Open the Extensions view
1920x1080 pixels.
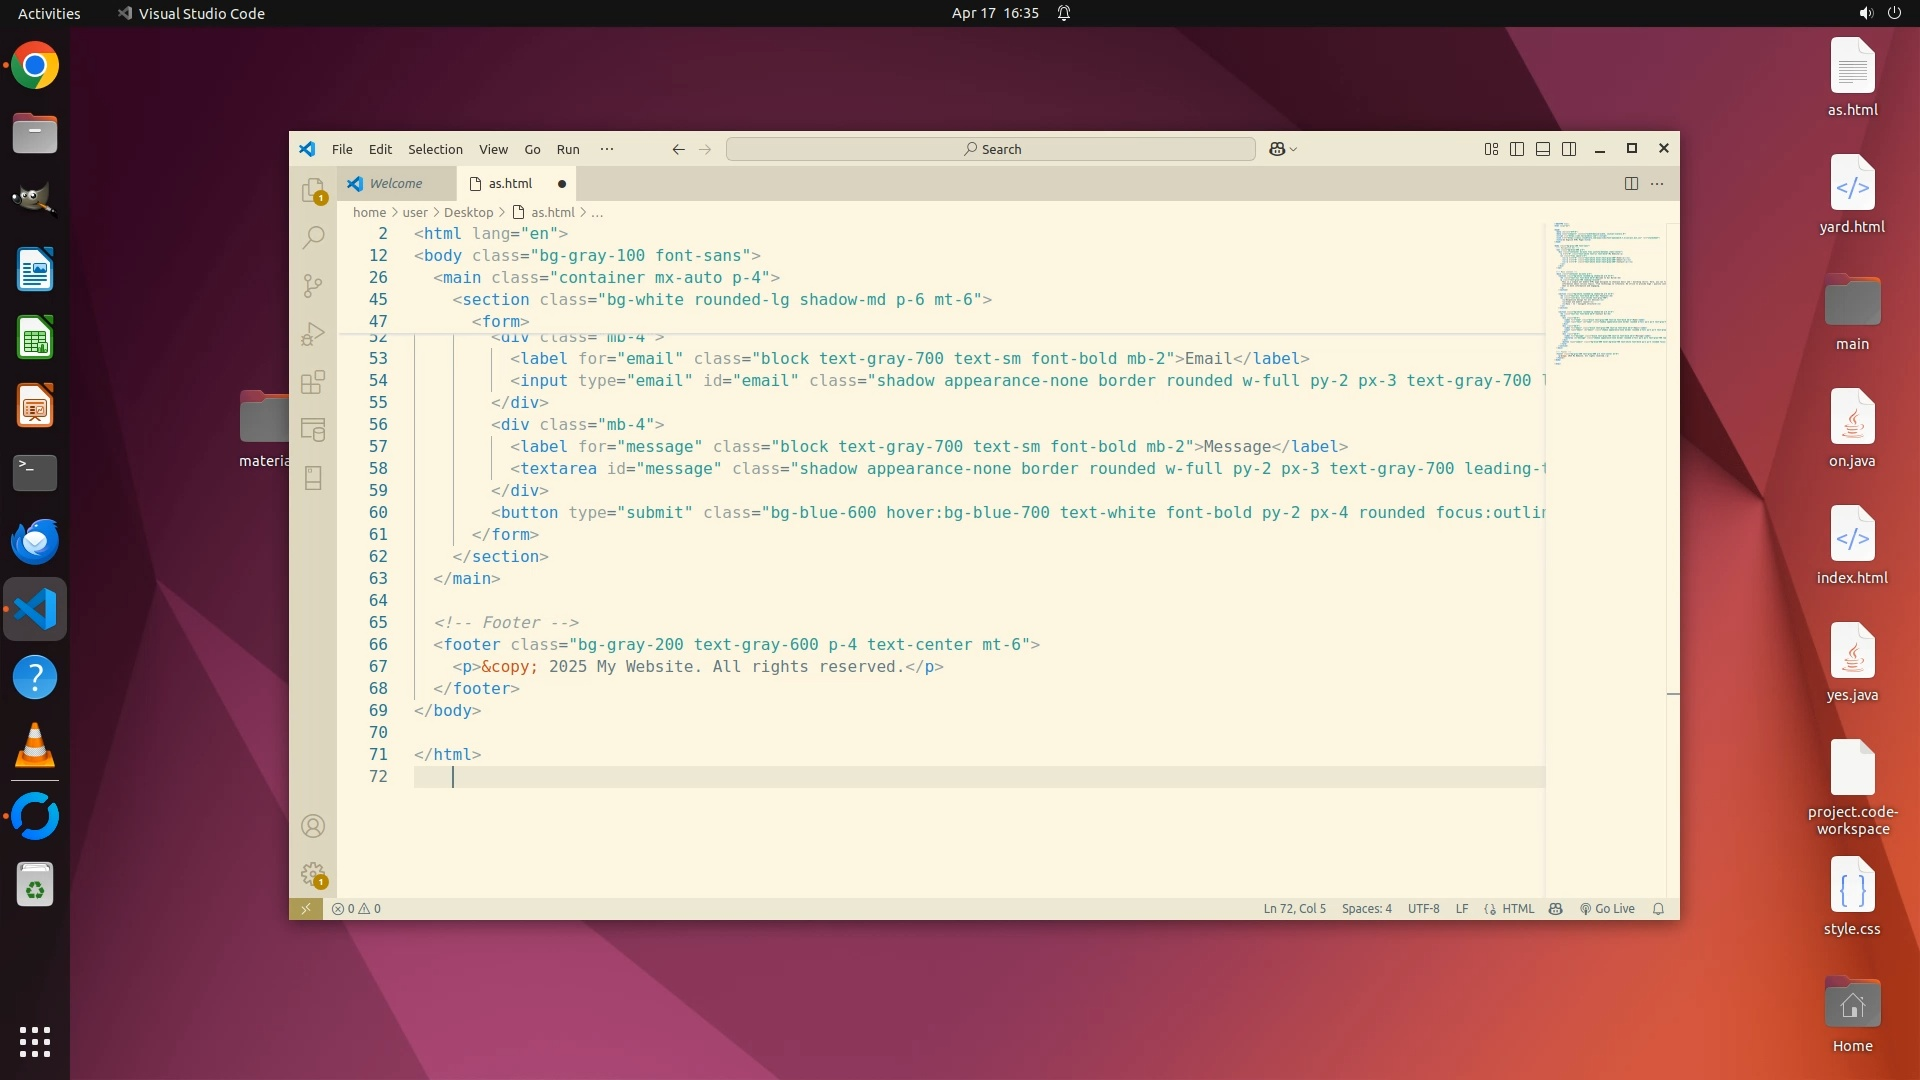[313, 382]
